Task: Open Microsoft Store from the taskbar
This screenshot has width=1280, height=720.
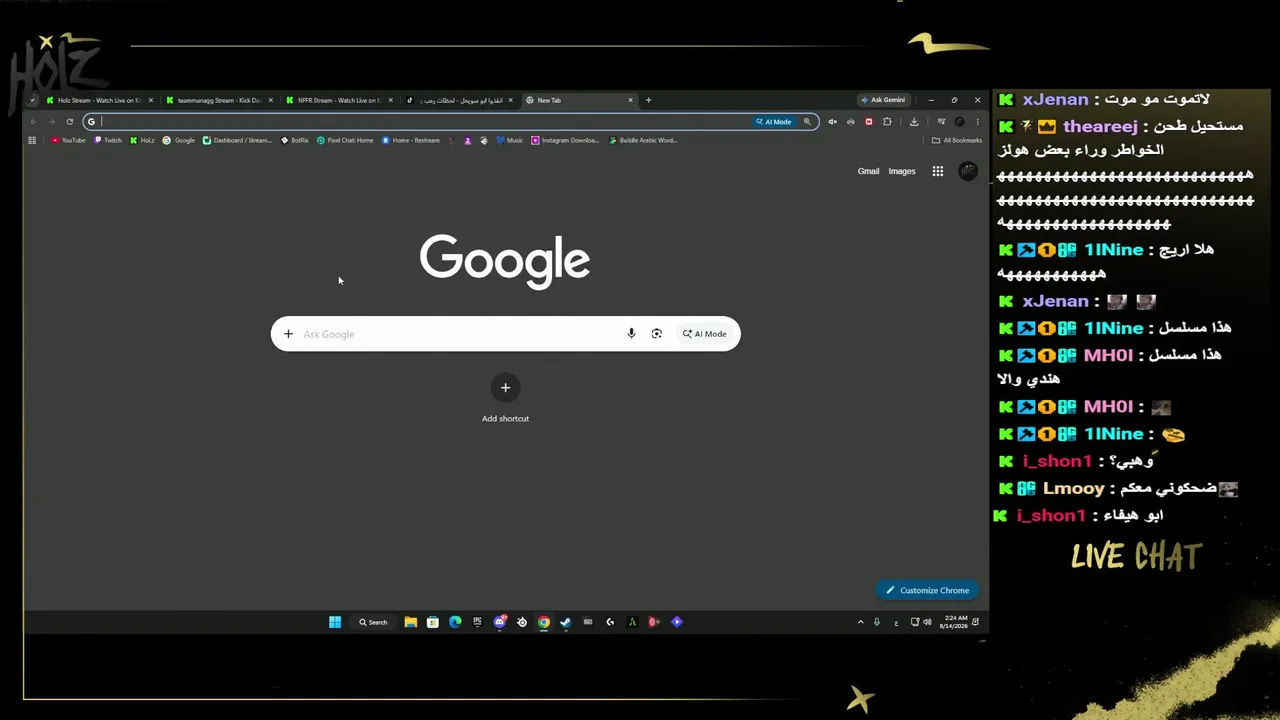Action: (x=433, y=622)
